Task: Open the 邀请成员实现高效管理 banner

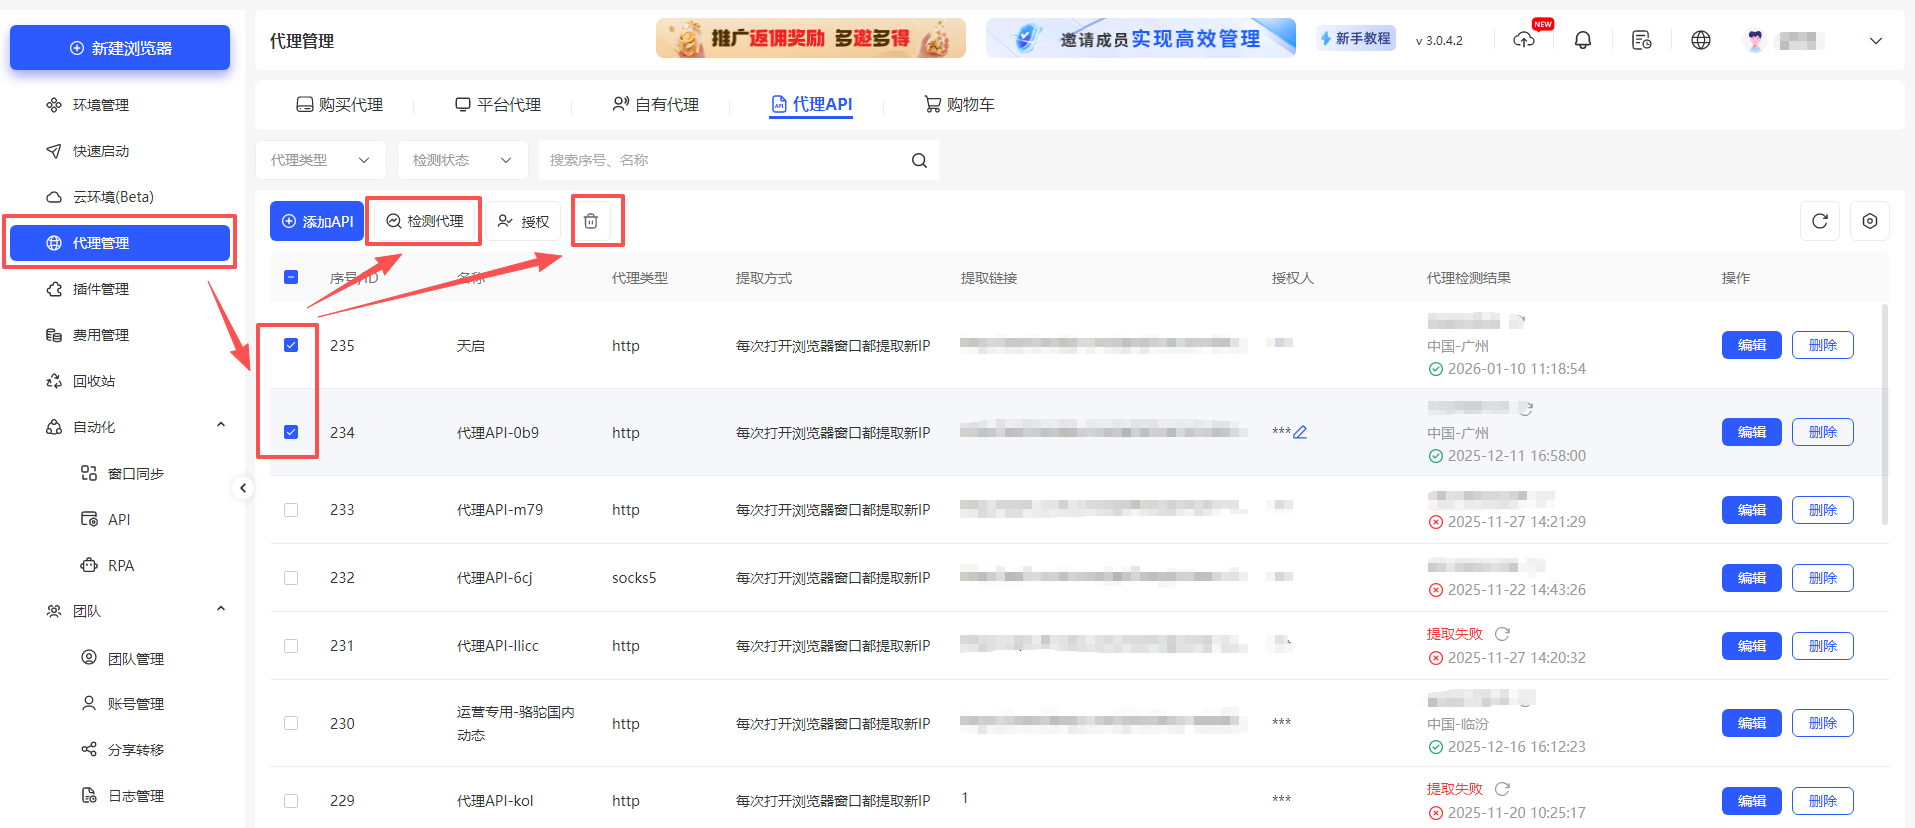Action: point(1141,38)
